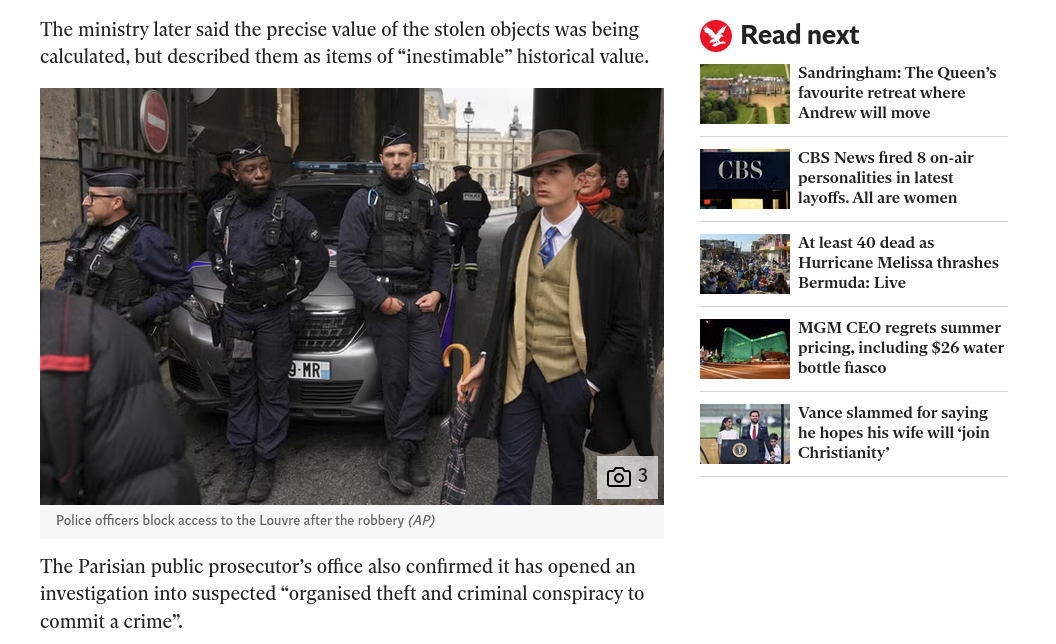The height and width of the screenshot is (644, 1056).
Task: Click the photo caption about the Louvre
Action: (x=245, y=520)
